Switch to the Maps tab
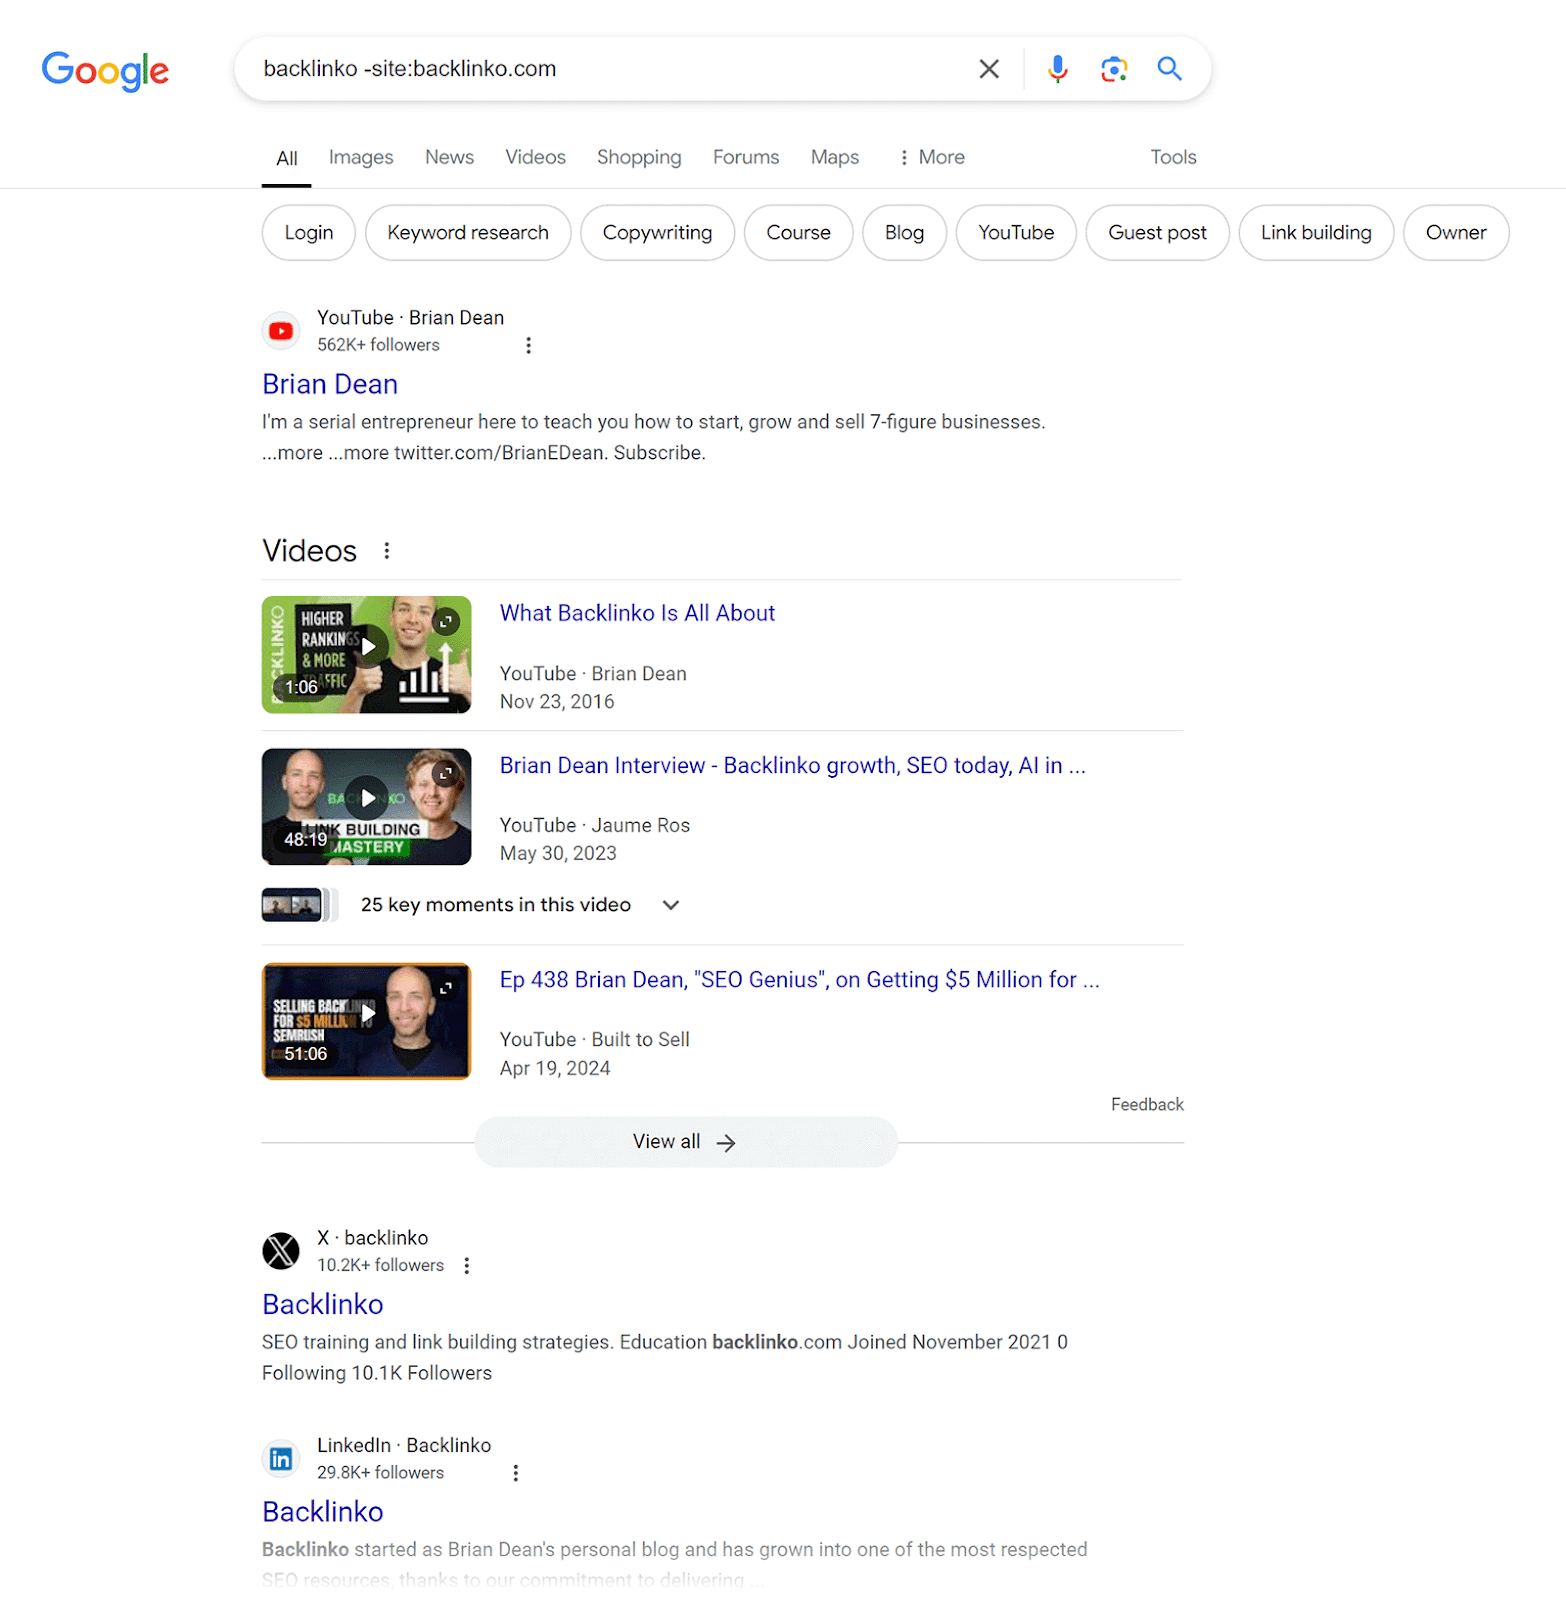Screen dimensions: 1566x1600 point(835,158)
